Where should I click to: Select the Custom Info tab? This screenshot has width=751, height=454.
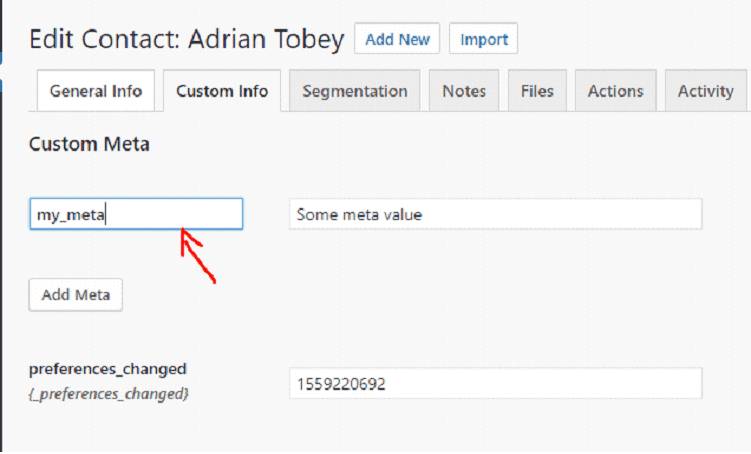[222, 91]
